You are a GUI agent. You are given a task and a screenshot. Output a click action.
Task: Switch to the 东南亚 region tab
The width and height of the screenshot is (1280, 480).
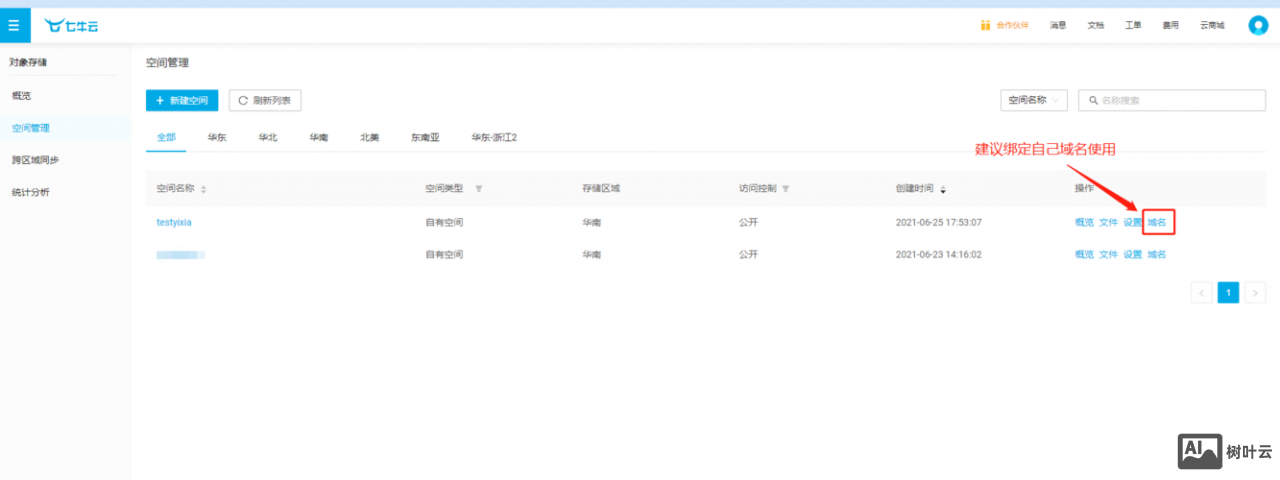425,137
